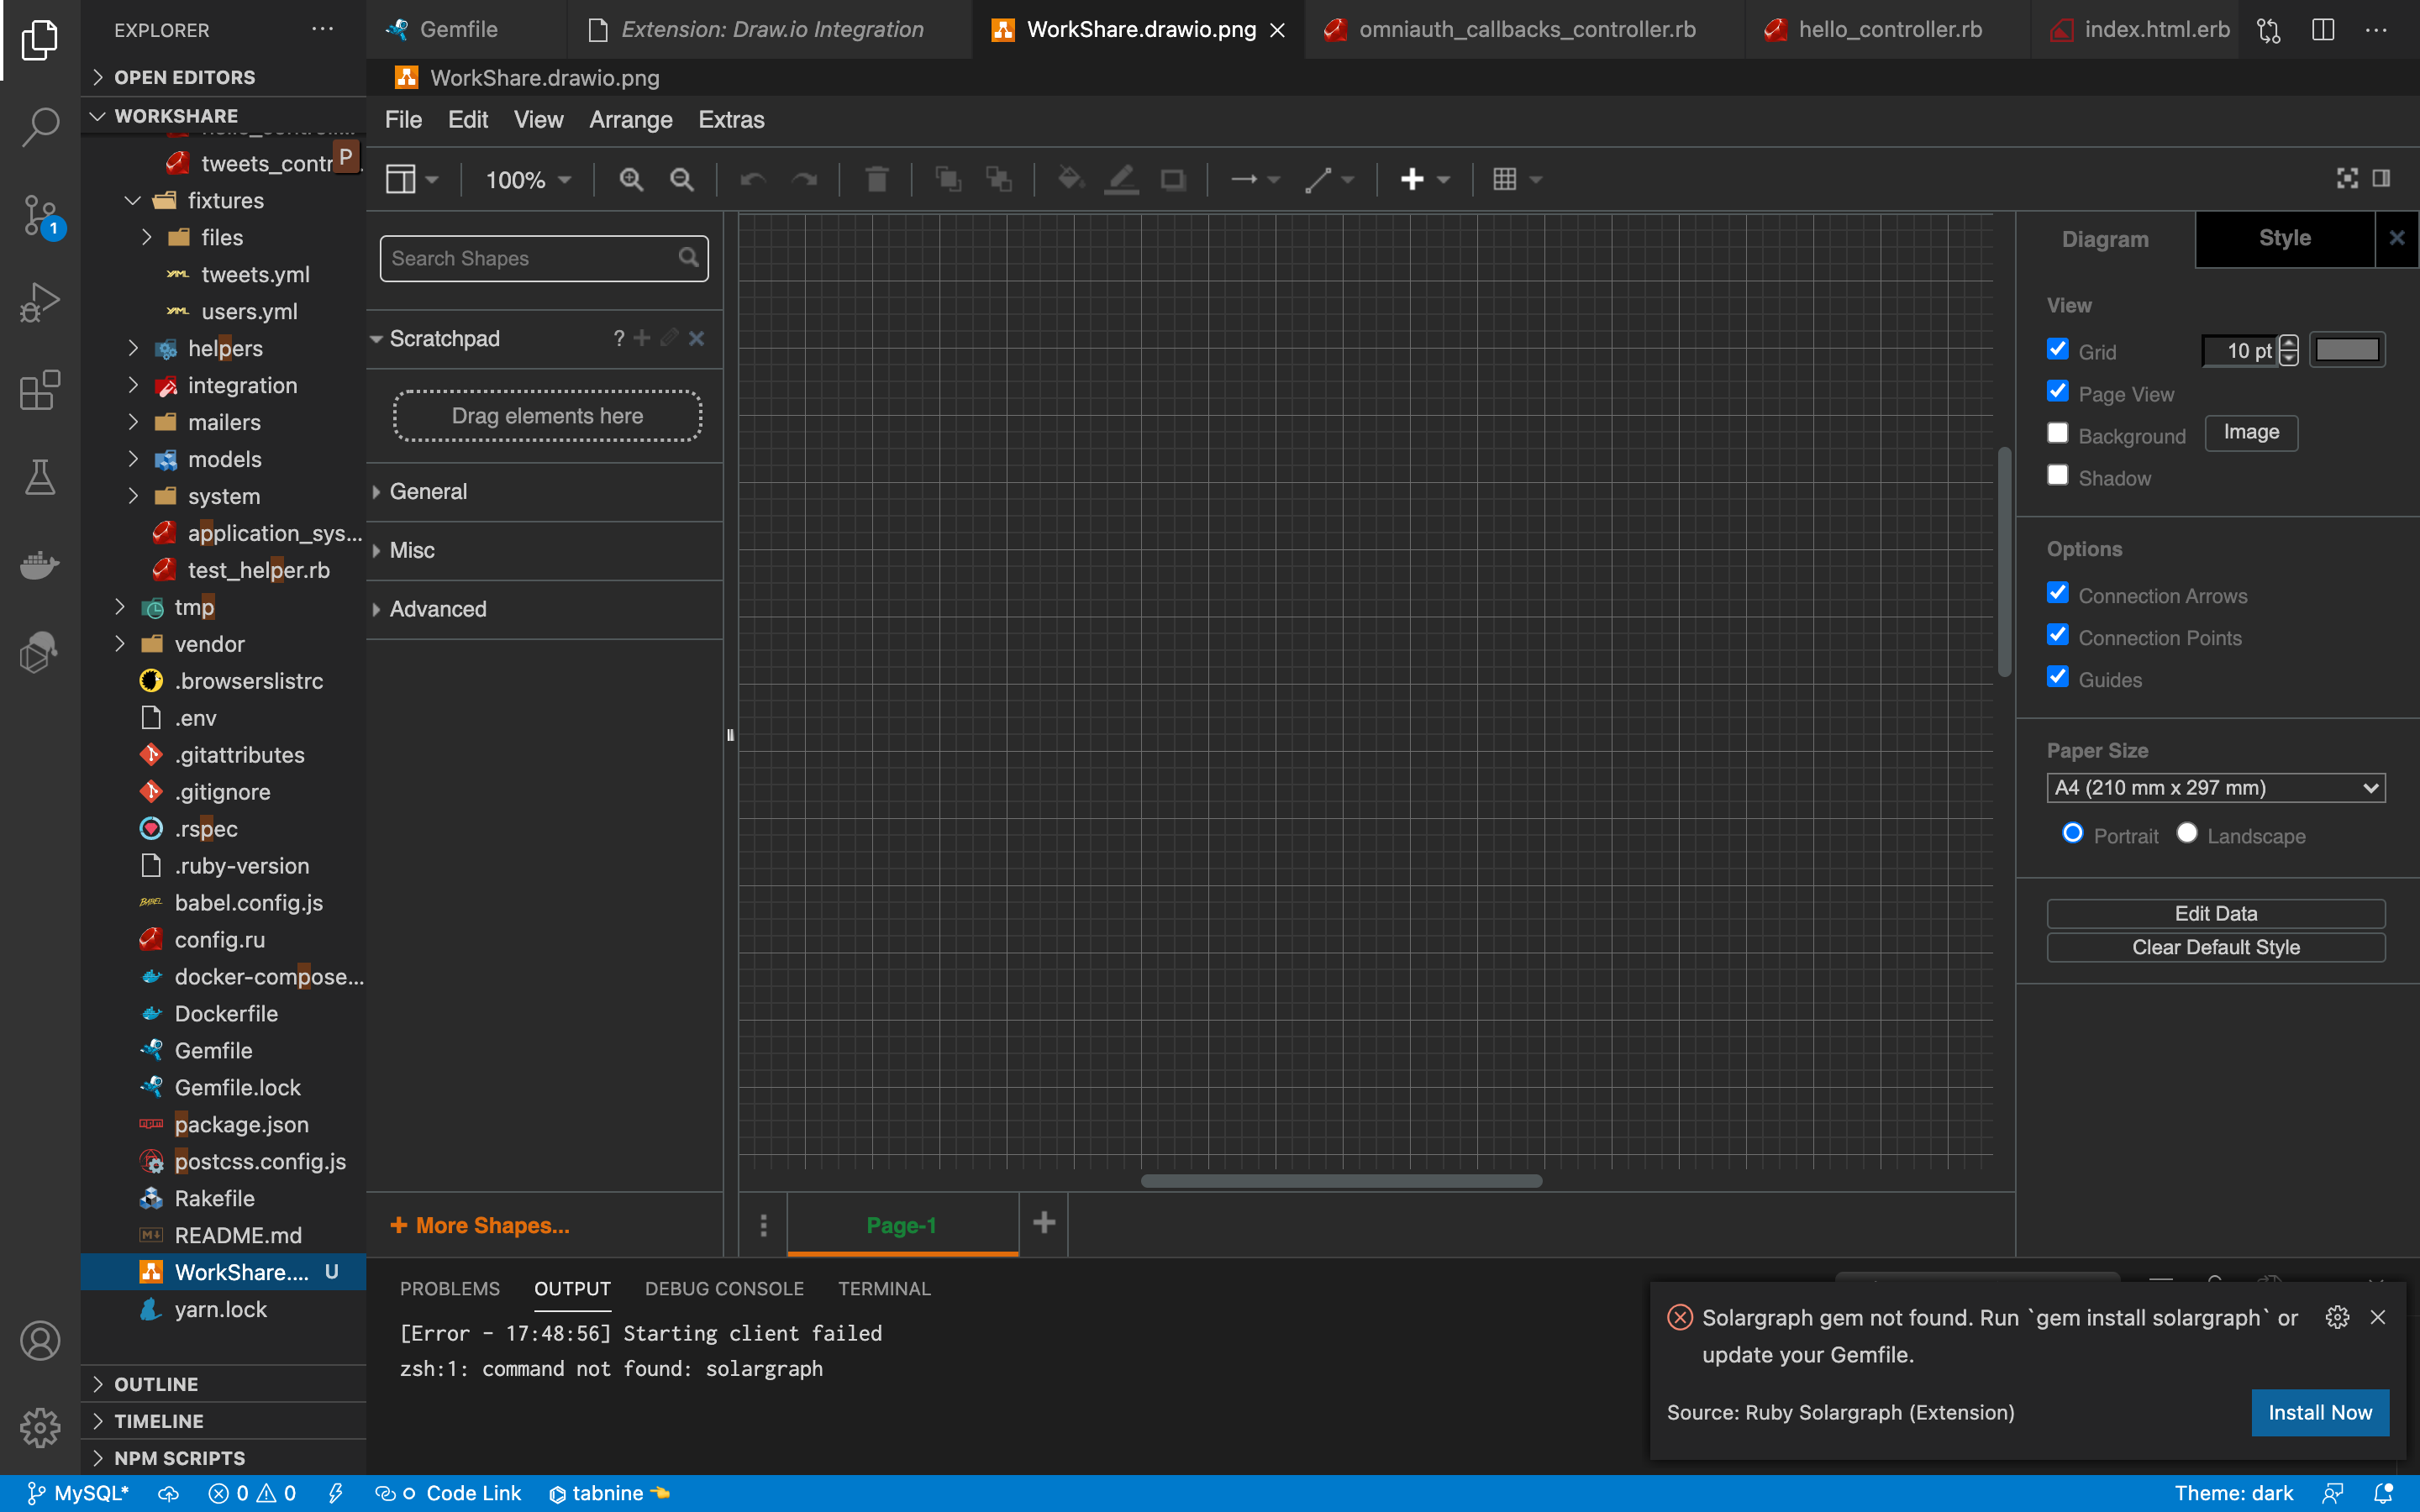Viewport: 2420px width, 1512px height.
Task: Uncheck the Grid checkbox
Action: [2057, 349]
